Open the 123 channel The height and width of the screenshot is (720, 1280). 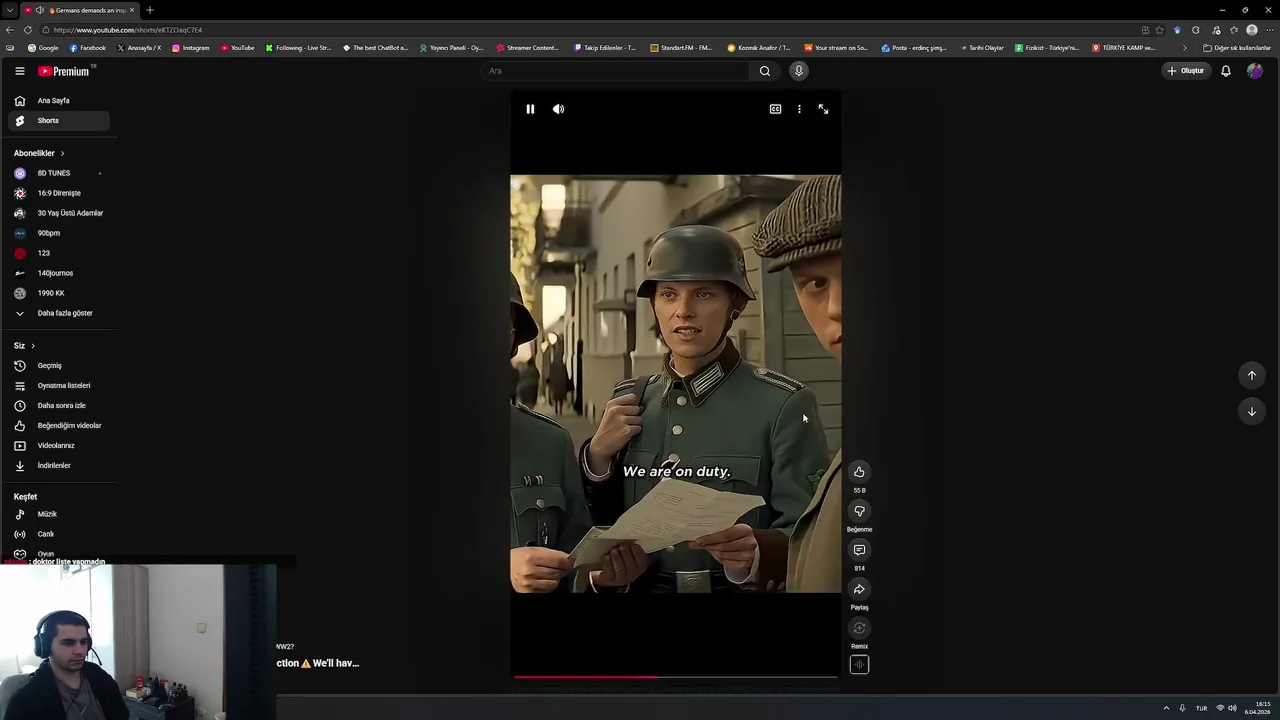coord(58,253)
